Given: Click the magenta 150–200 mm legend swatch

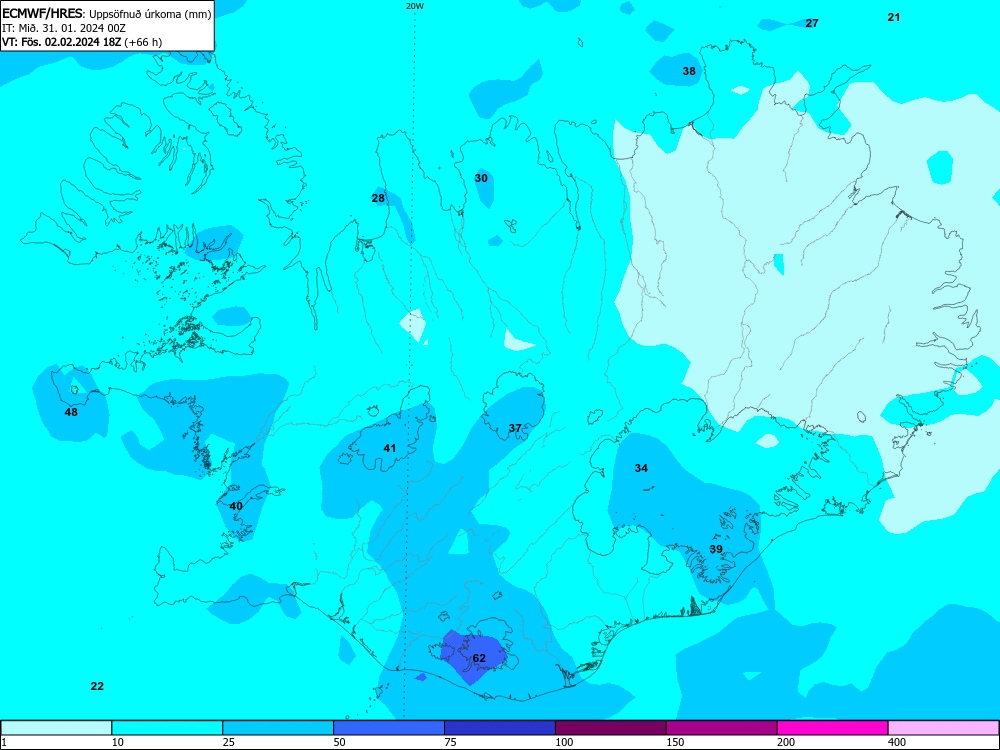Looking at the screenshot, I should coord(722,728).
